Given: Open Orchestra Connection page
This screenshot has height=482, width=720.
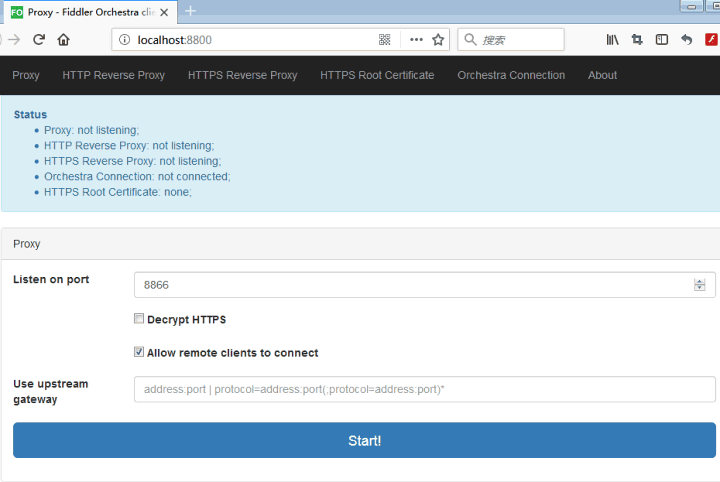Looking at the screenshot, I should (511, 75).
